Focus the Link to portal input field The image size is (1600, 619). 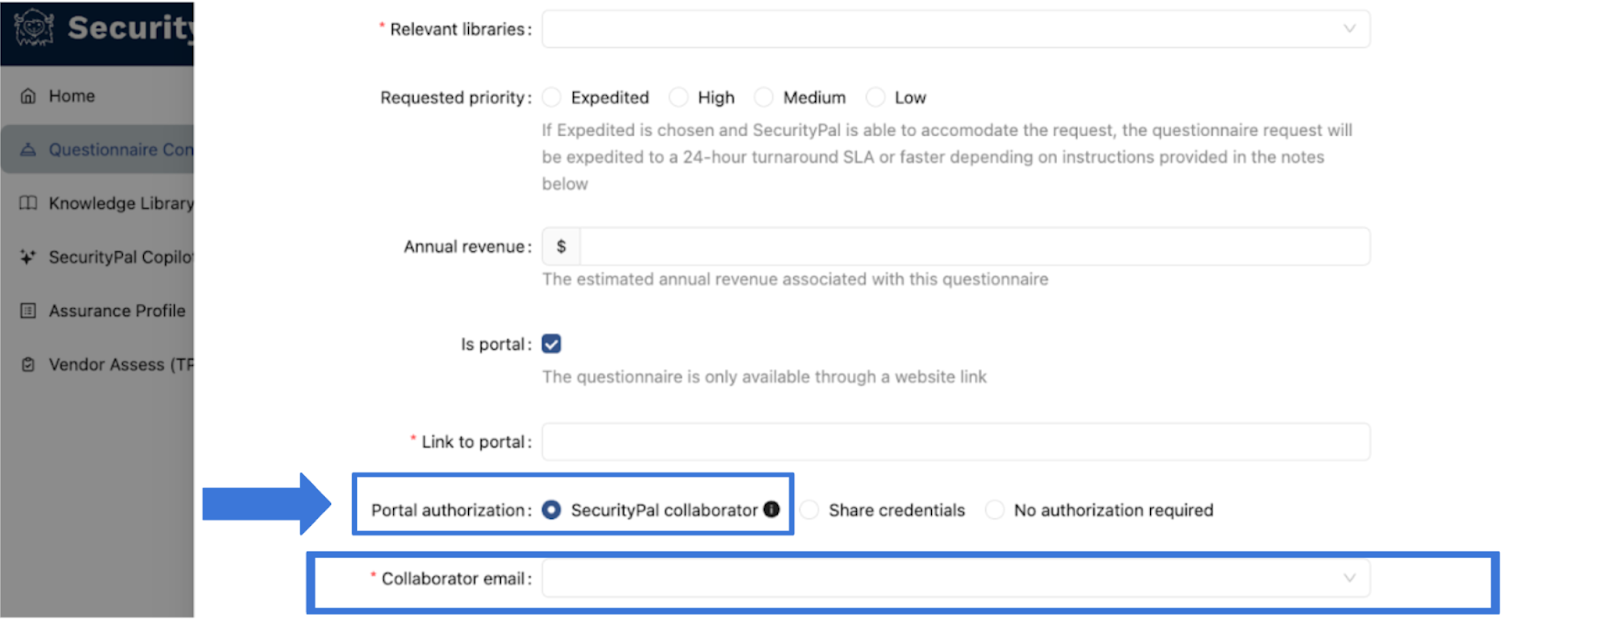tap(956, 442)
